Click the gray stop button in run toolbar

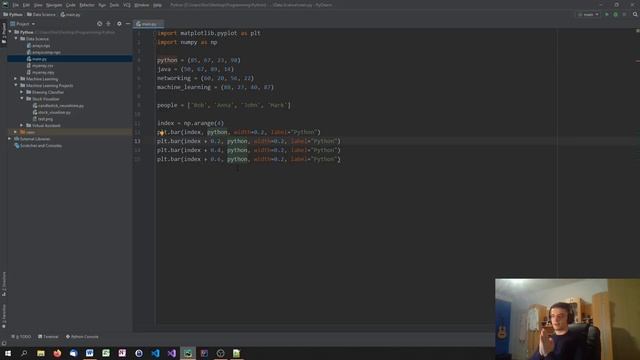point(624,14)
